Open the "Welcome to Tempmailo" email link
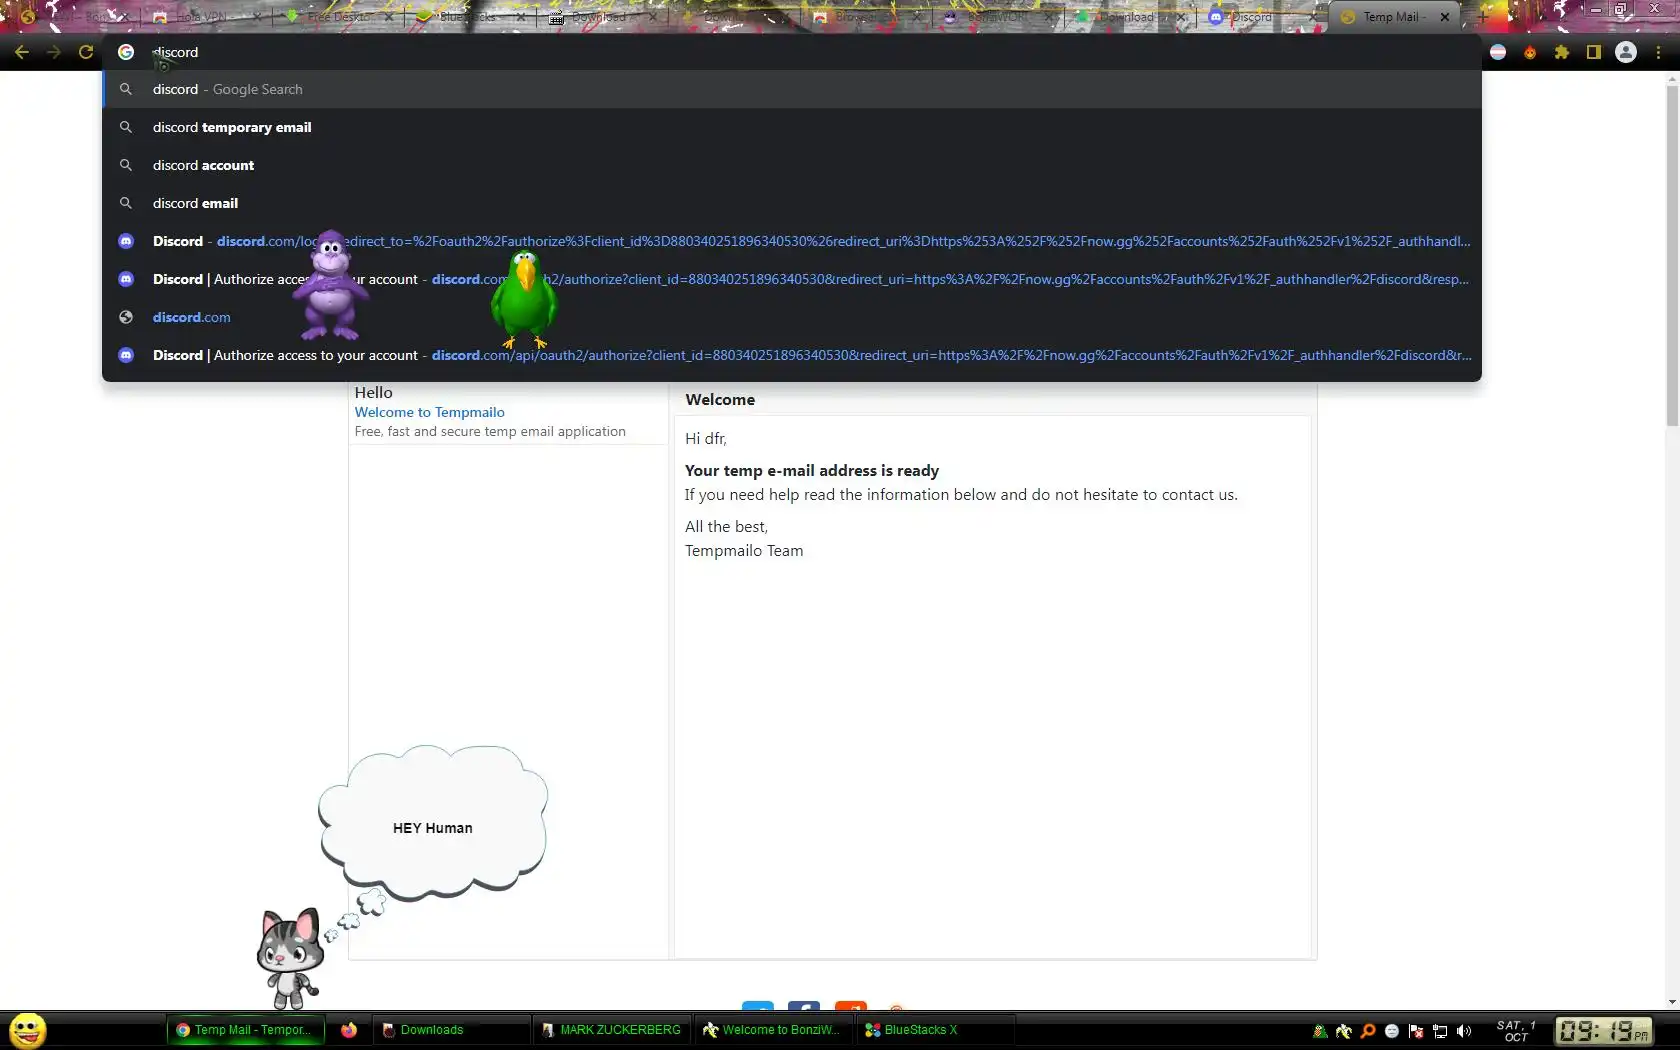The image size is (1680, 1050). pos(429,412)
